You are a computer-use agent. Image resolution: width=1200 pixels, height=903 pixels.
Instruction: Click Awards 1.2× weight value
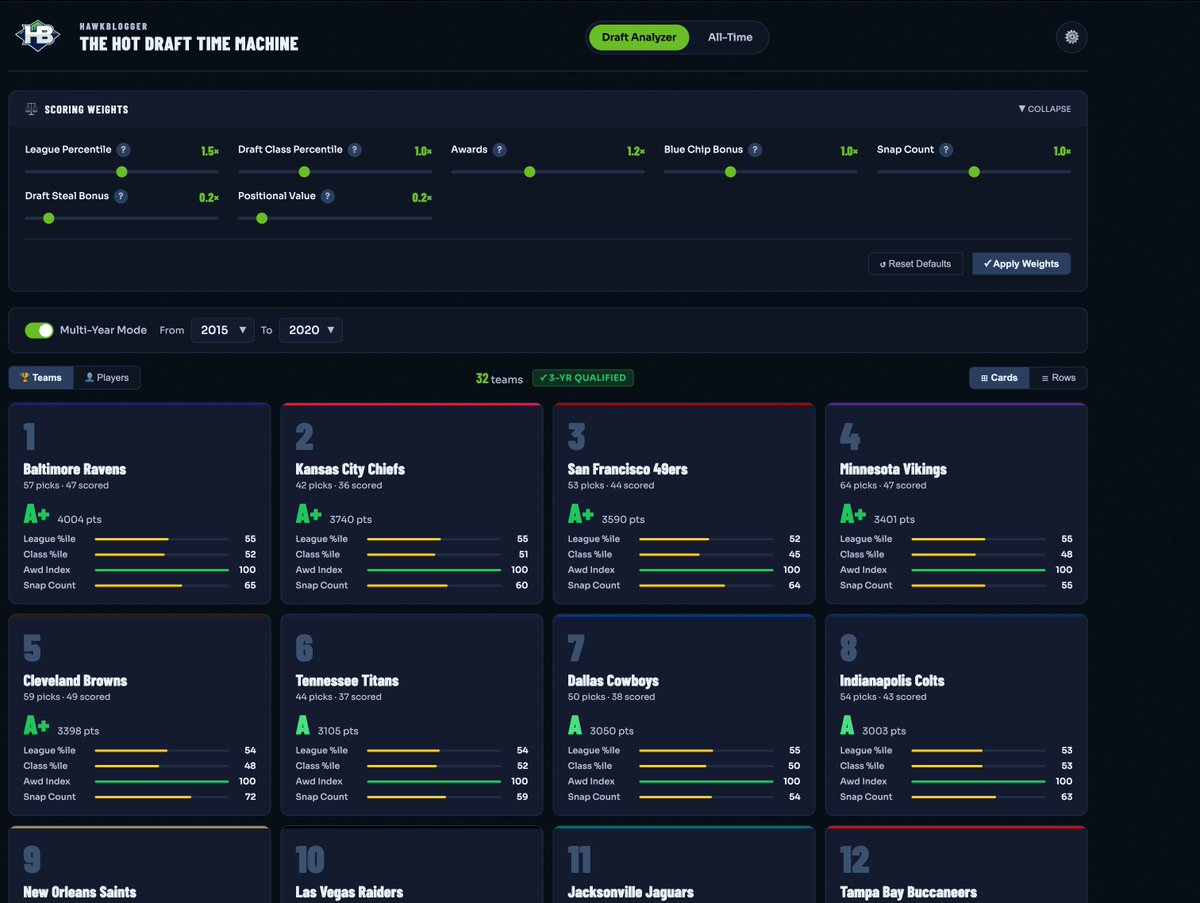pyautogui.click(x=635, y=151)
